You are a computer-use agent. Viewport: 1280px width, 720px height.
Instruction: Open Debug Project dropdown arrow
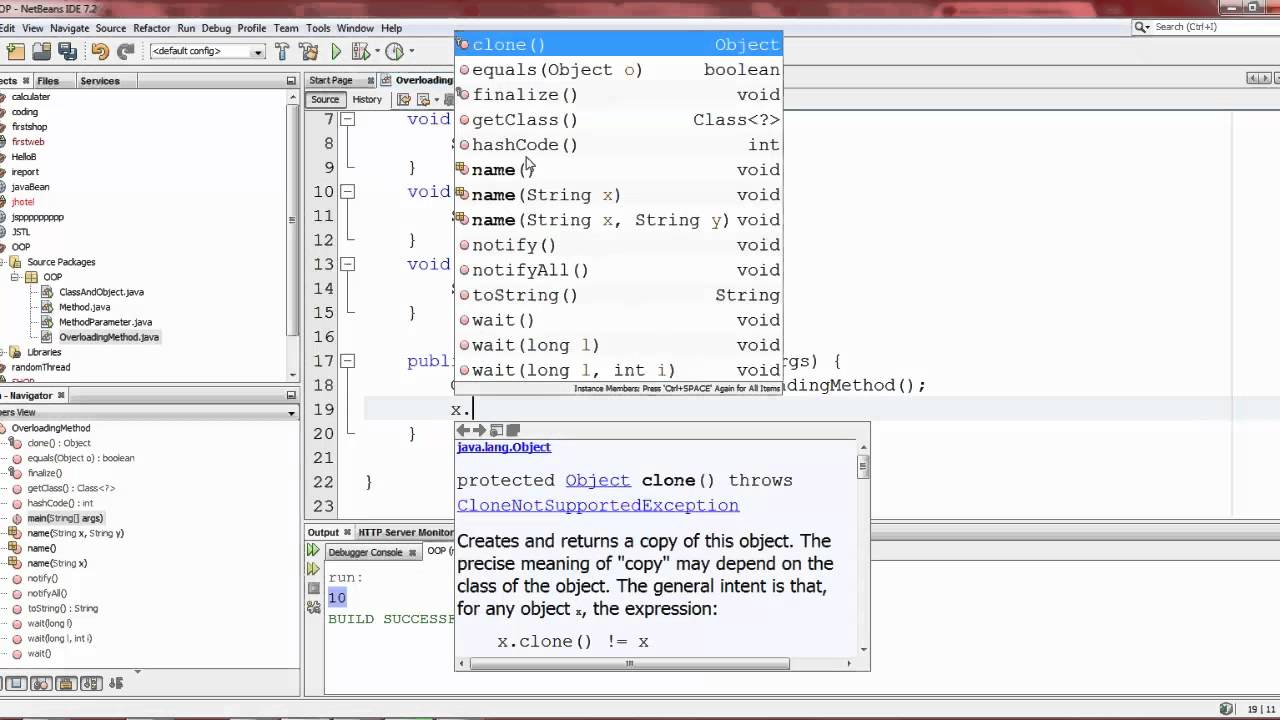tap(375, 51)
